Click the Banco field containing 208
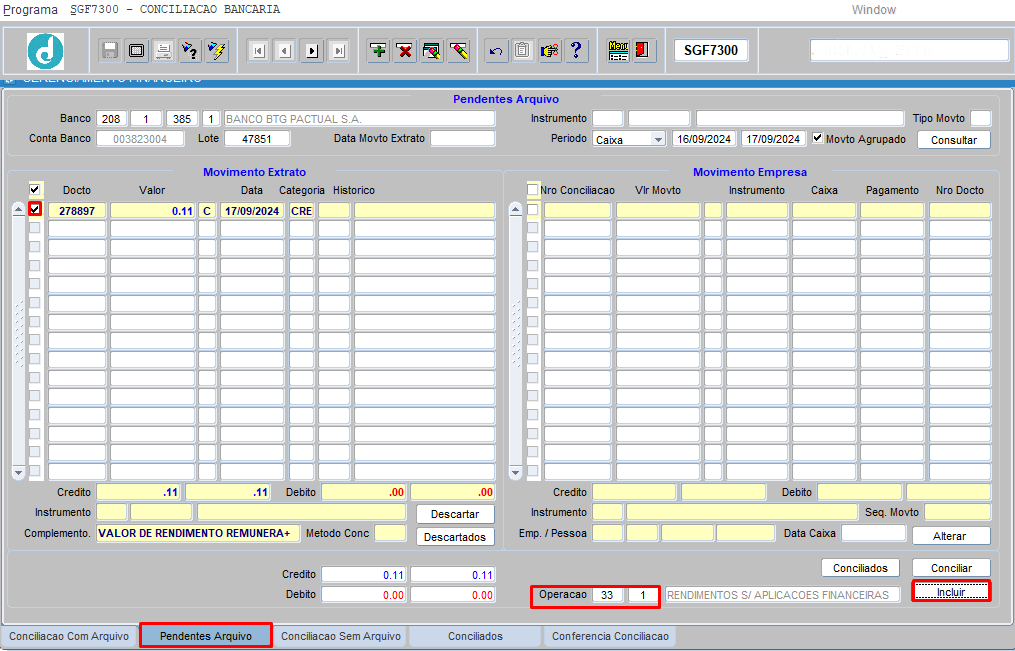 pyautogui.click(x=111, y=119)
